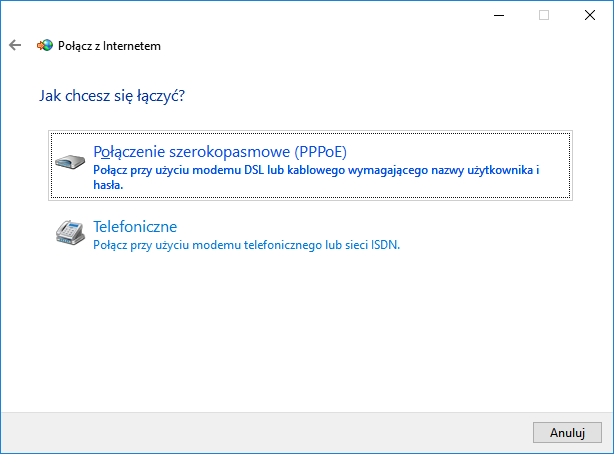The height and width of the screenshot is (454, 614).
Task: Click the dial-up description mentioning ISDN
Action: point(246,244)
